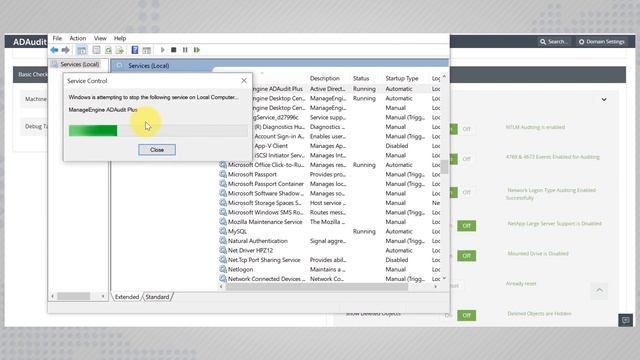640x360 pixels.
Task: Open the Action menu
Action: point(78,38)
